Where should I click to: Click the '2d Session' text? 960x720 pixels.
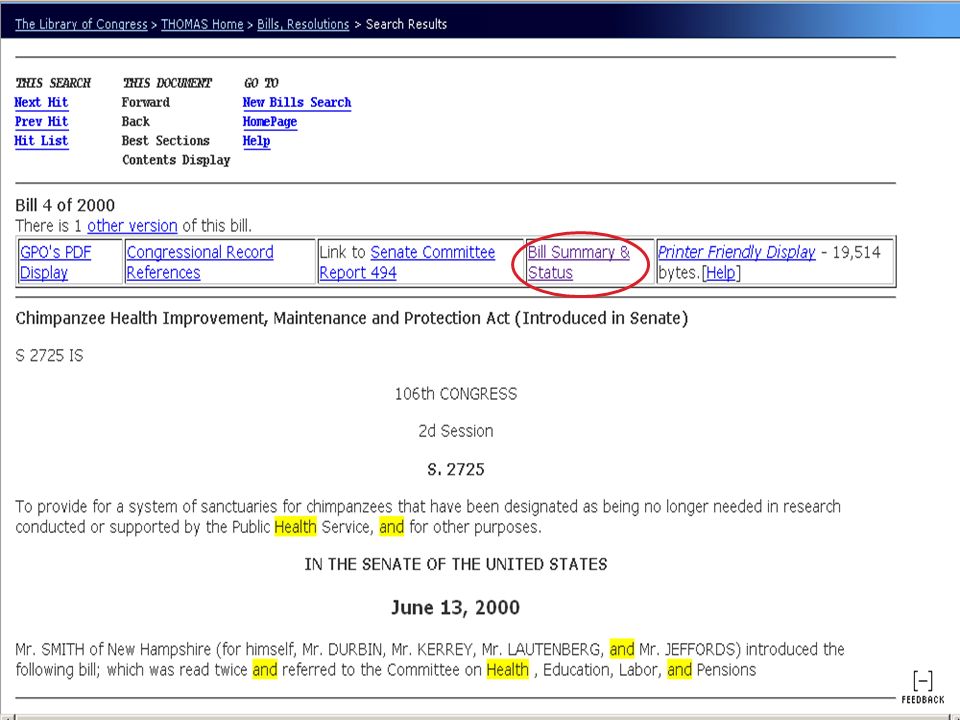(456, 431)
